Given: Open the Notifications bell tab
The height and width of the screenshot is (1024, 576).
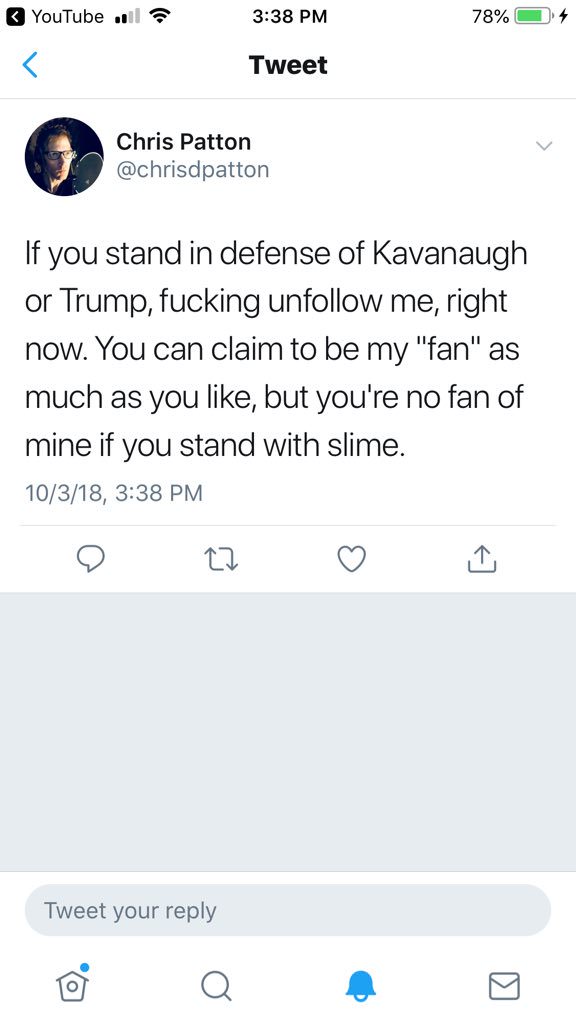Looking at the screenshot, I should pyautogui.click(x=360, y=985).
